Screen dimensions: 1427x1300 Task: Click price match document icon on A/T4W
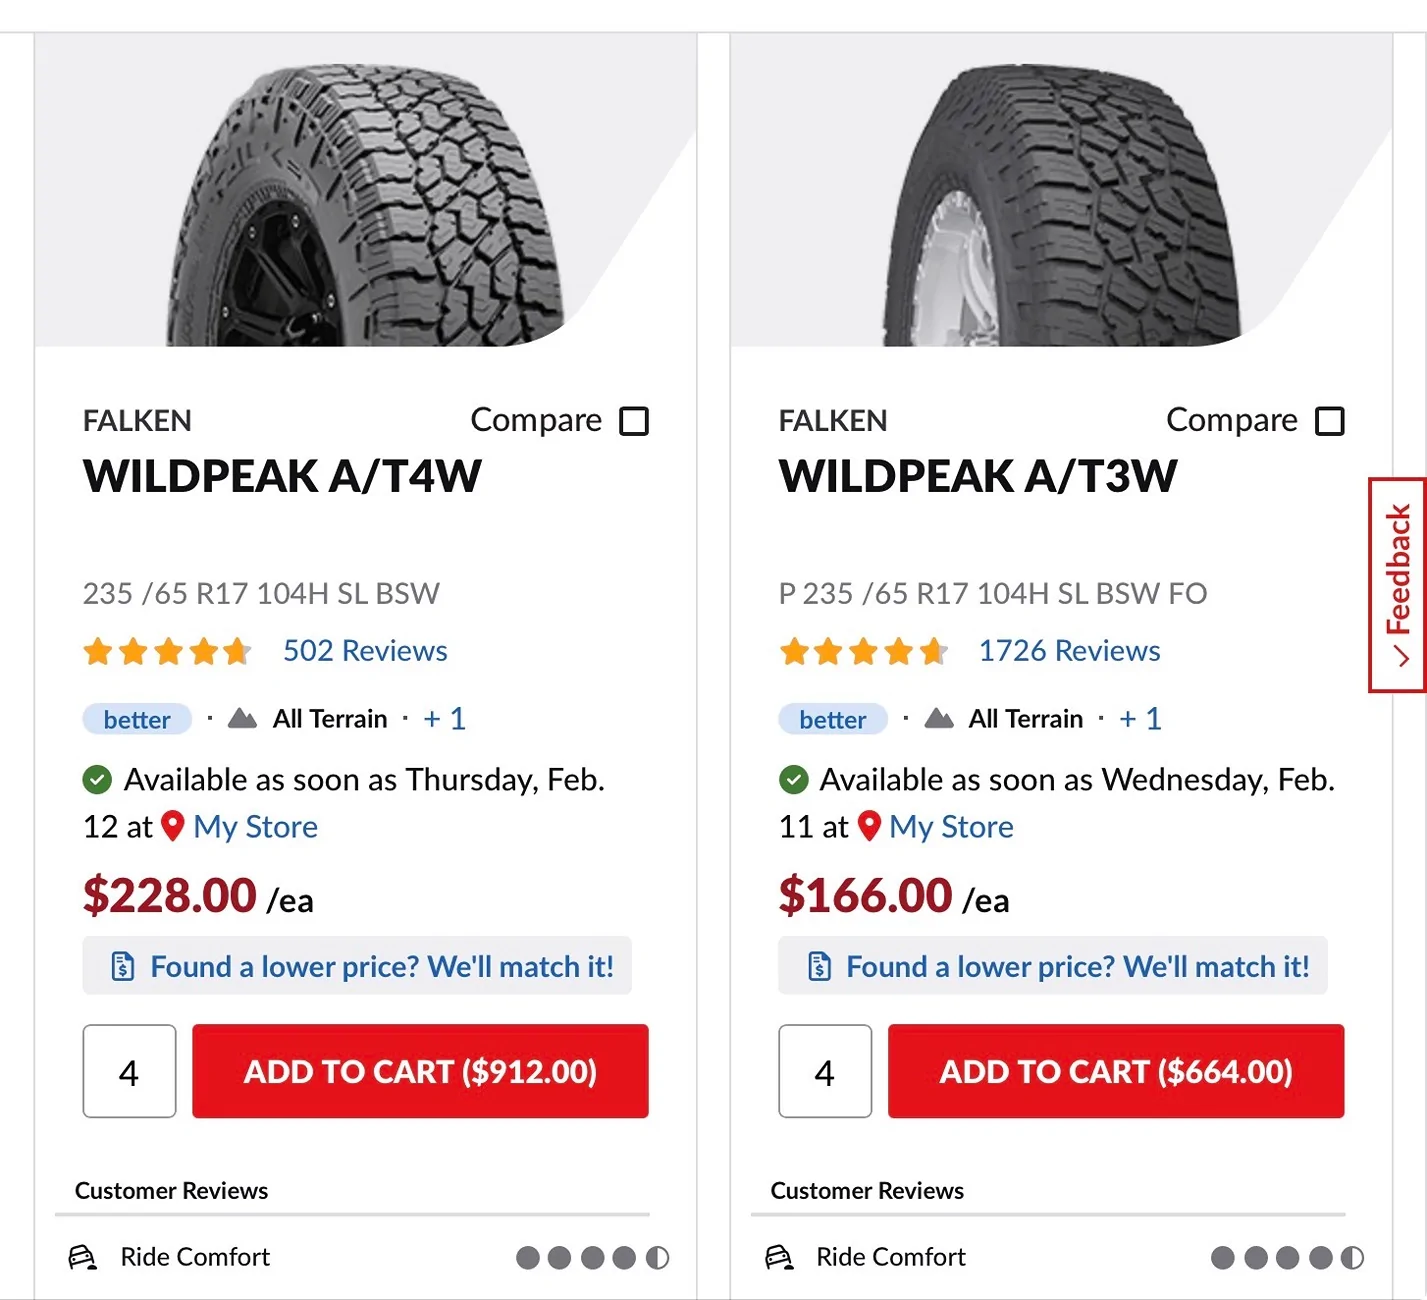tap(123, 966)
